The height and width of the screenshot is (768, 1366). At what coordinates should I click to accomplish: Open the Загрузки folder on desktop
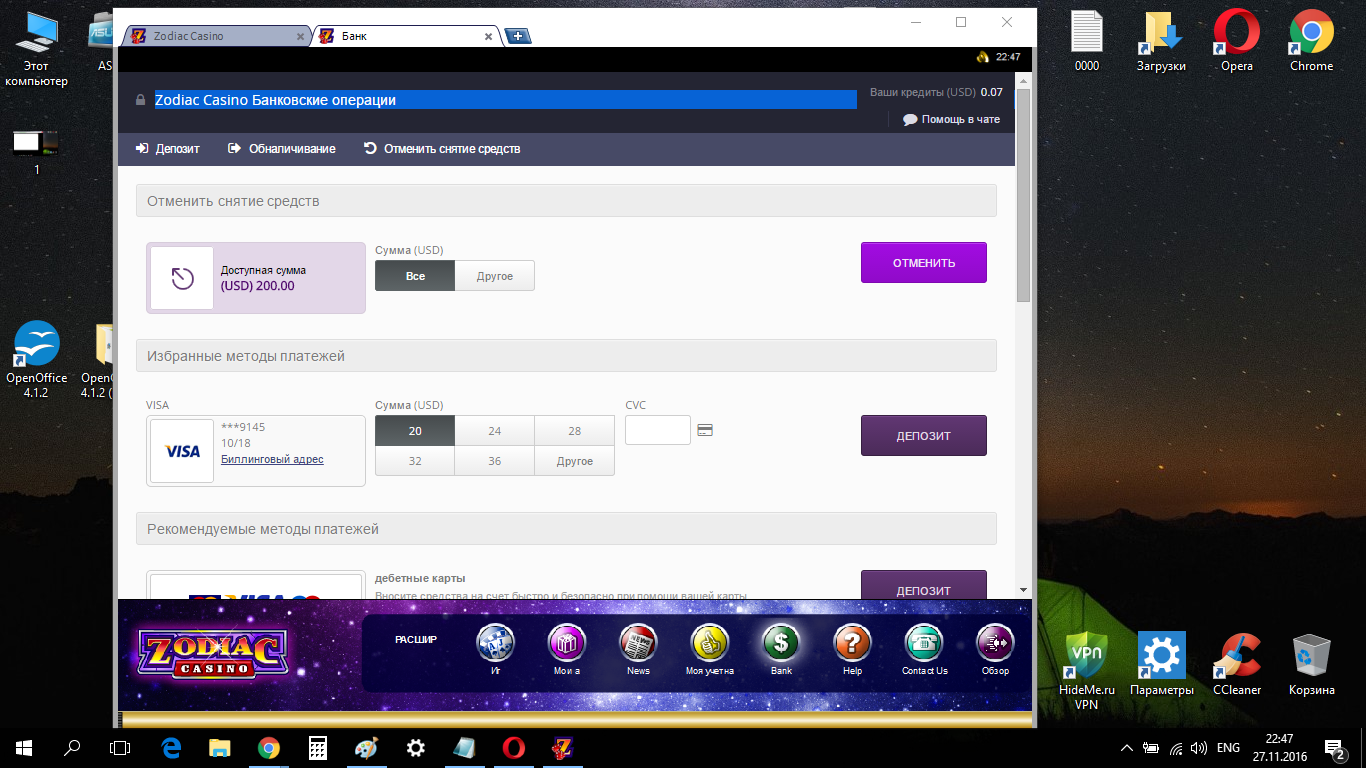coord(1161,41)
